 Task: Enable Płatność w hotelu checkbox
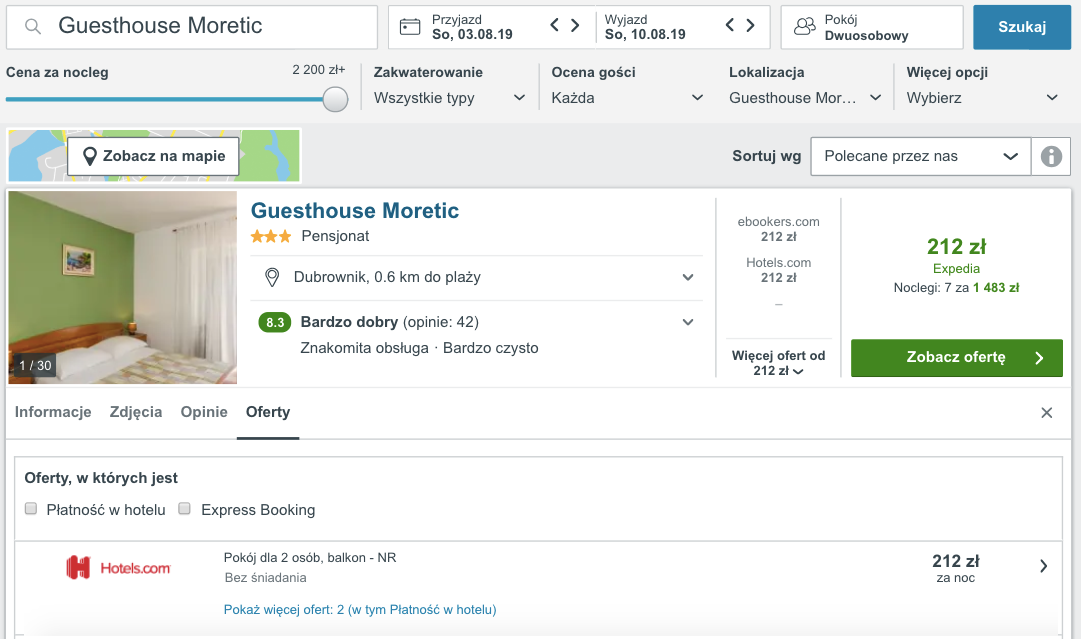tap(31, 509)
